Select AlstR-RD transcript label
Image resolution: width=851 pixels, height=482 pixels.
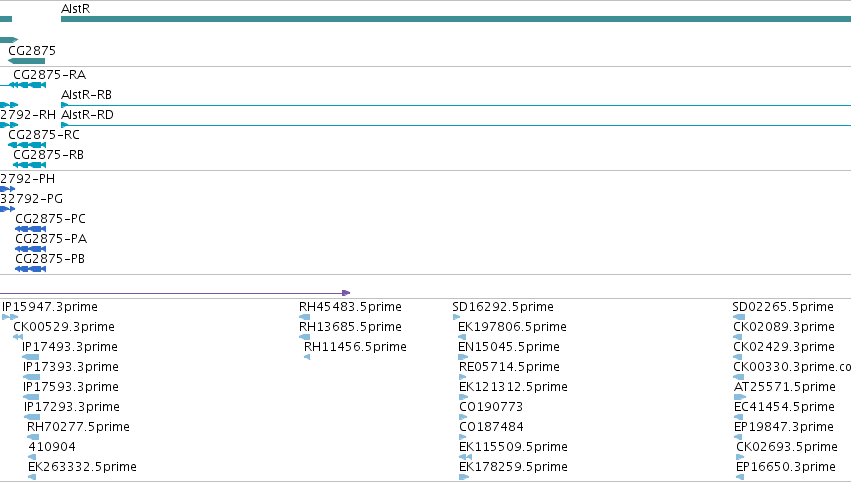pyautogui.click(x=87, y=115)
